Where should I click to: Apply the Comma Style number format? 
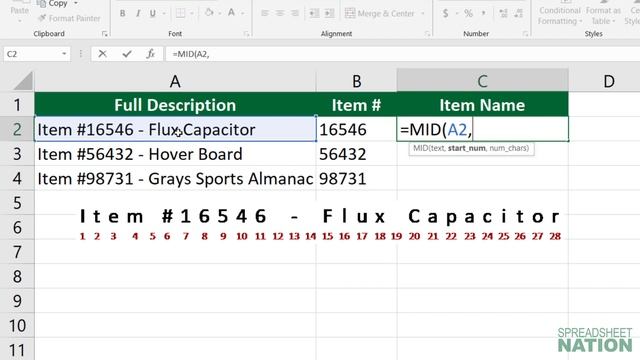(484, 13)
